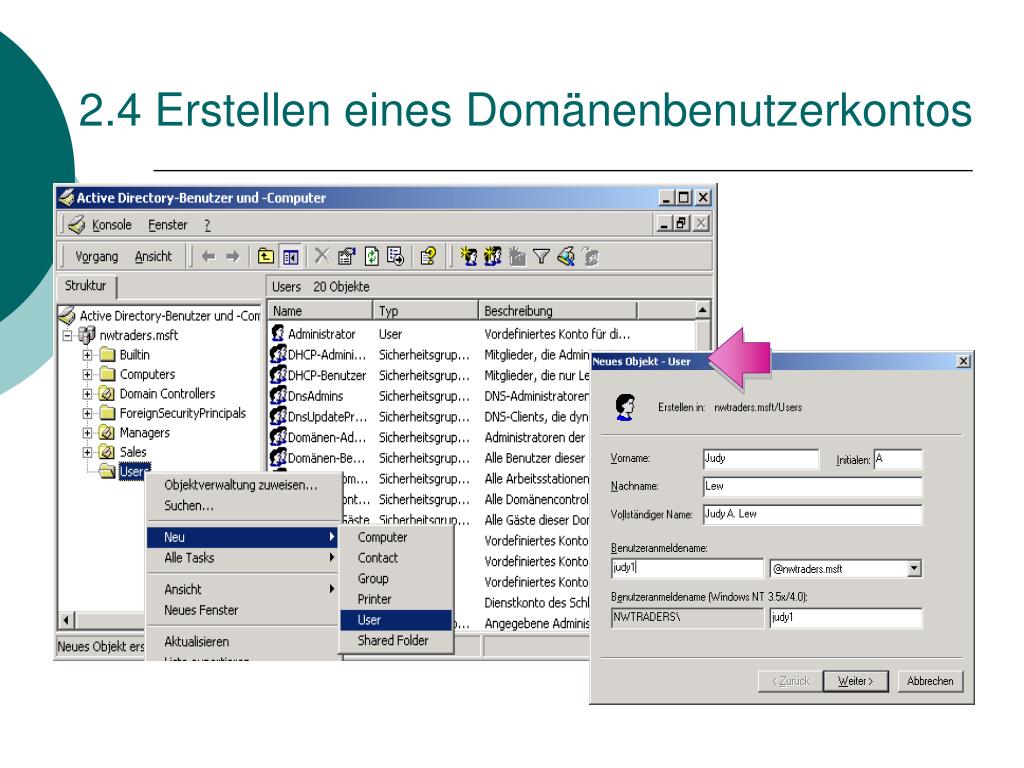Select Objektverwaltung zuweisen in context menu
This screenshot has width=1024, height=768.
(x=240, y=485)
